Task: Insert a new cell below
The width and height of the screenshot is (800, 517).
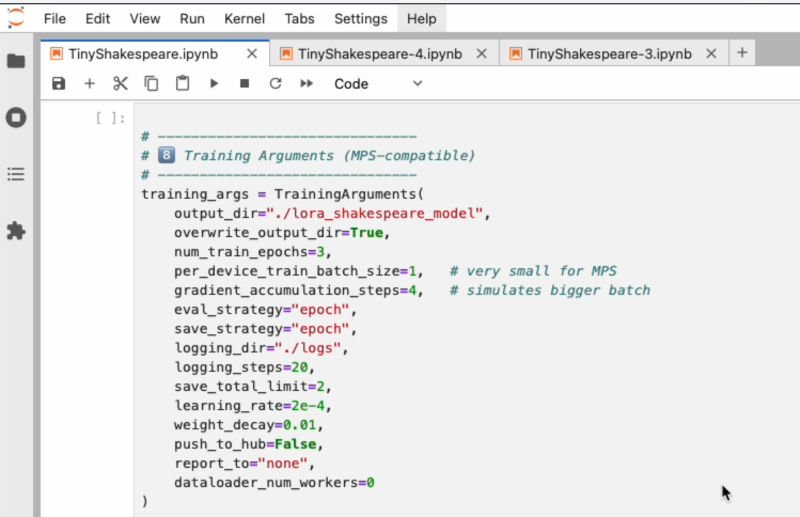Action: click(x=89, y=84)
